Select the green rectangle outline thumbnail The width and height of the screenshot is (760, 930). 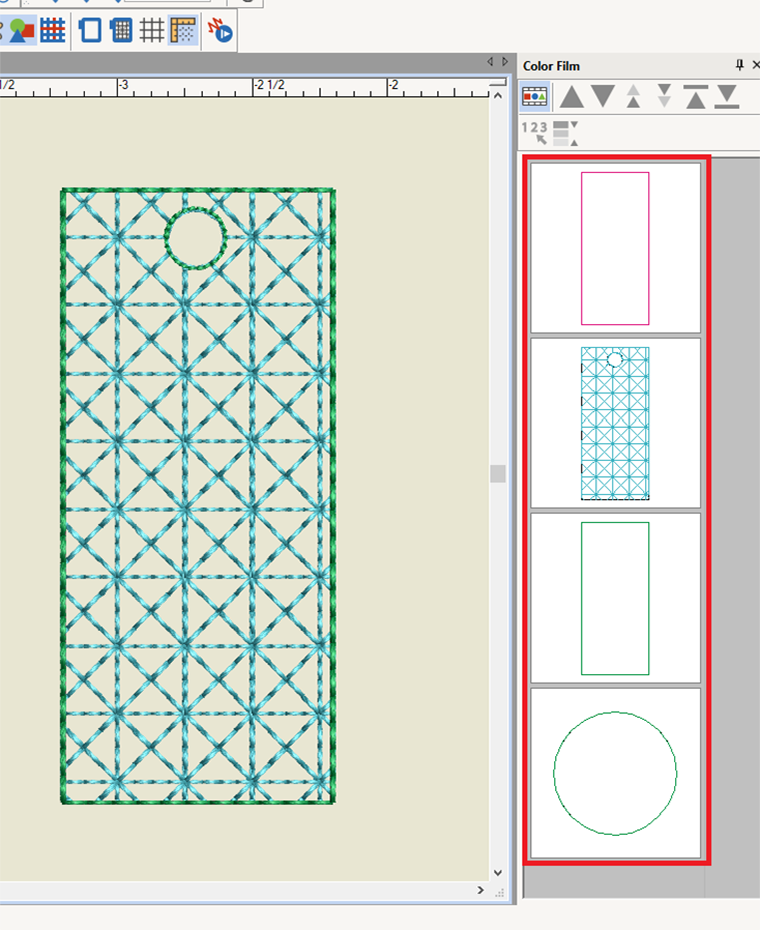pyautogui.click(x=615, y=598)
